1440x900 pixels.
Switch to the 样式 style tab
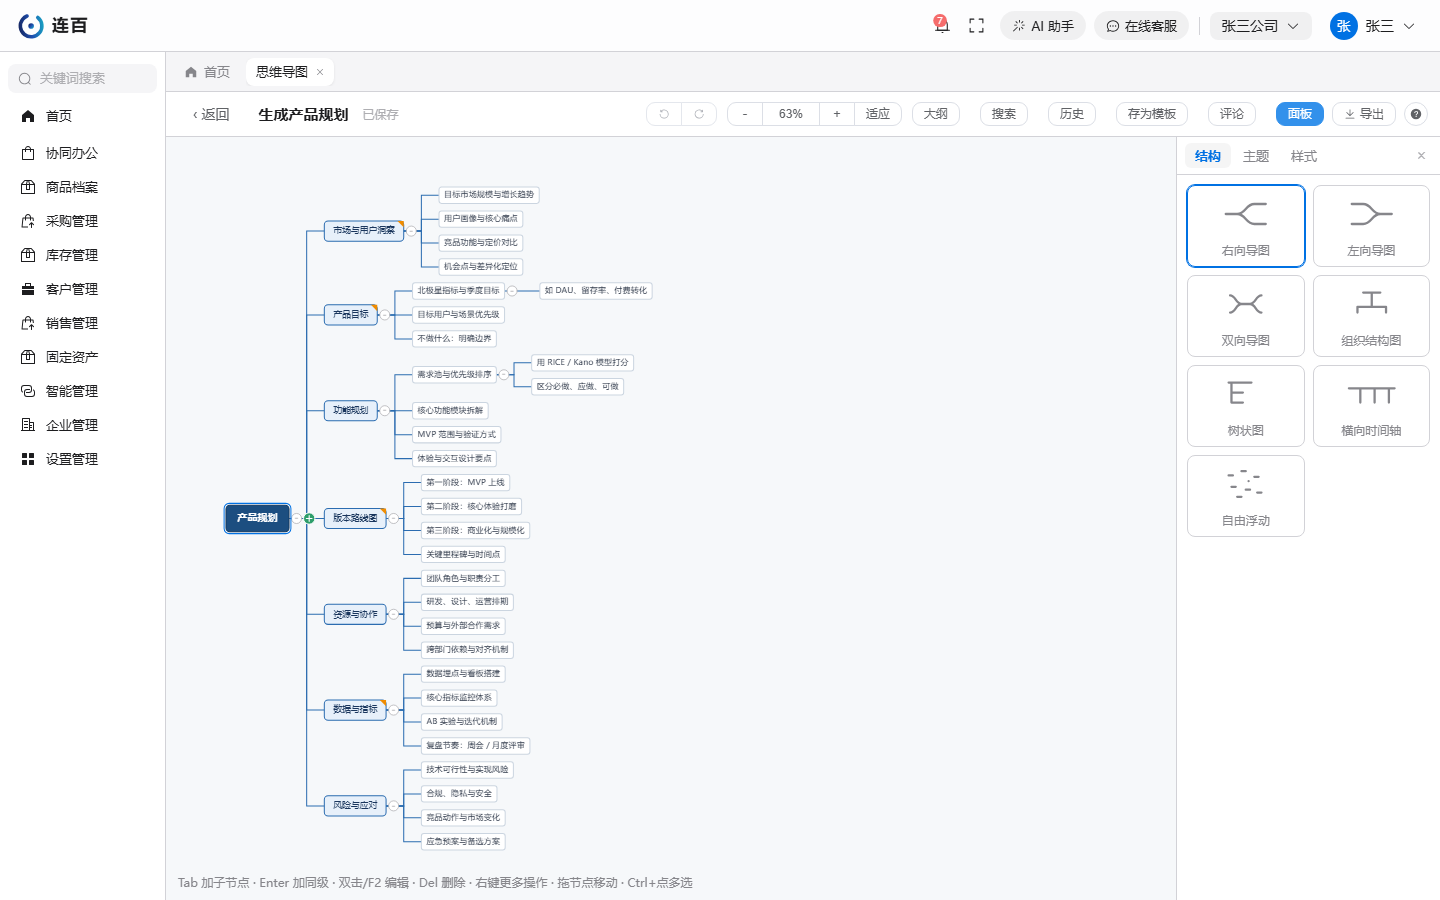tap(1304, 156)
